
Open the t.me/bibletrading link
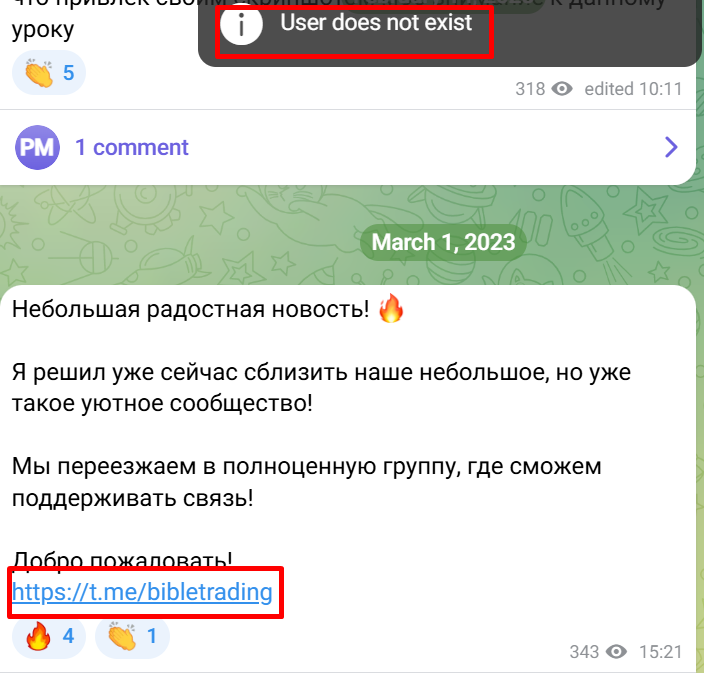click(x=142, y=592)
